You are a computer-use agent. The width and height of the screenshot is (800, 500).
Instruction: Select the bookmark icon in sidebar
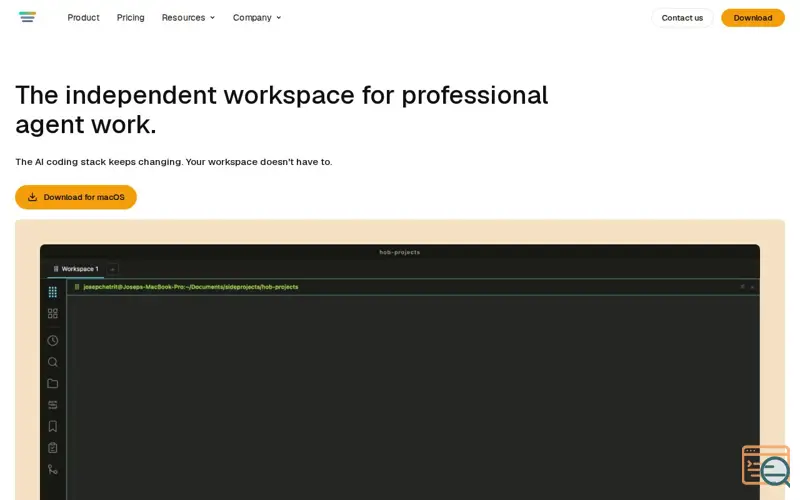tap(53, 427)
